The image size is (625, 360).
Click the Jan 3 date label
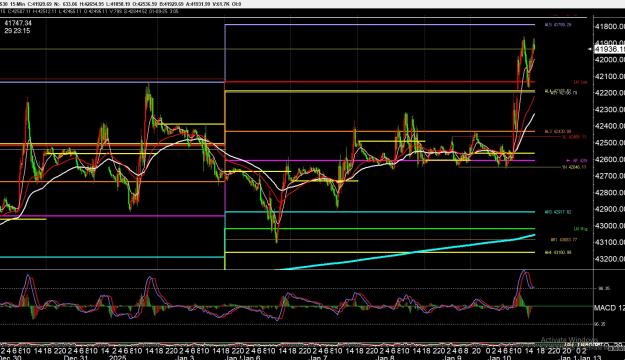click(185, 358)
